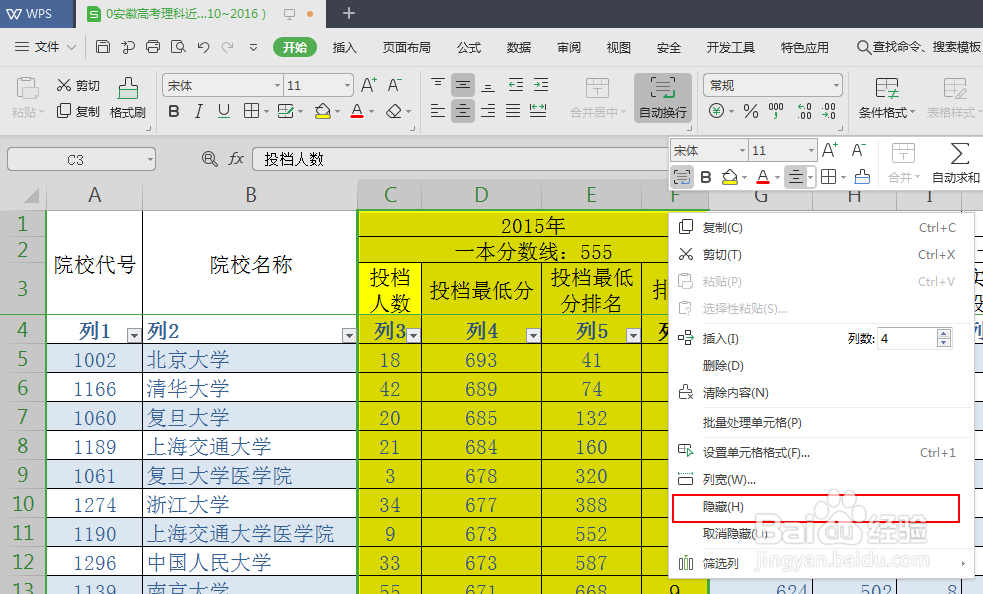Click the fill color bucket in ribbon
Viewport: 983px width, 594px height.
click(x=322, y=112)
